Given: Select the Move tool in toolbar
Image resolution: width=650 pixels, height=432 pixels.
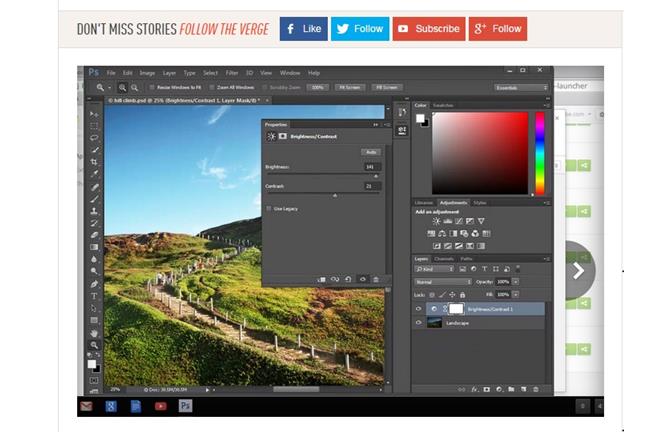Looking at the screenshot, I should tap(95, 114).
